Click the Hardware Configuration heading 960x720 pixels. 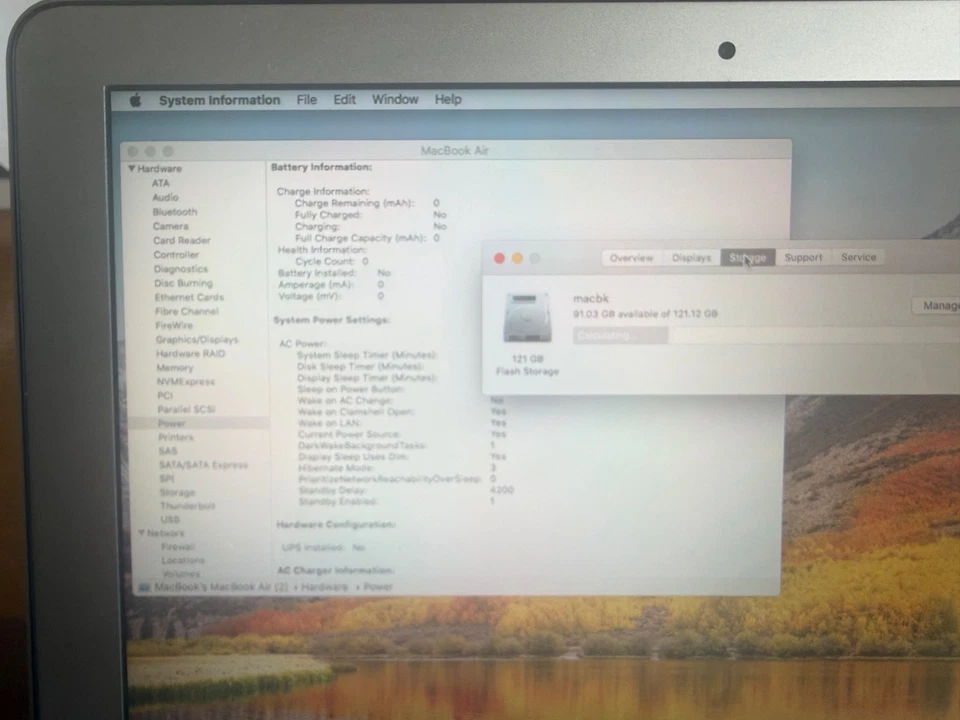click(x=336, y=525)
